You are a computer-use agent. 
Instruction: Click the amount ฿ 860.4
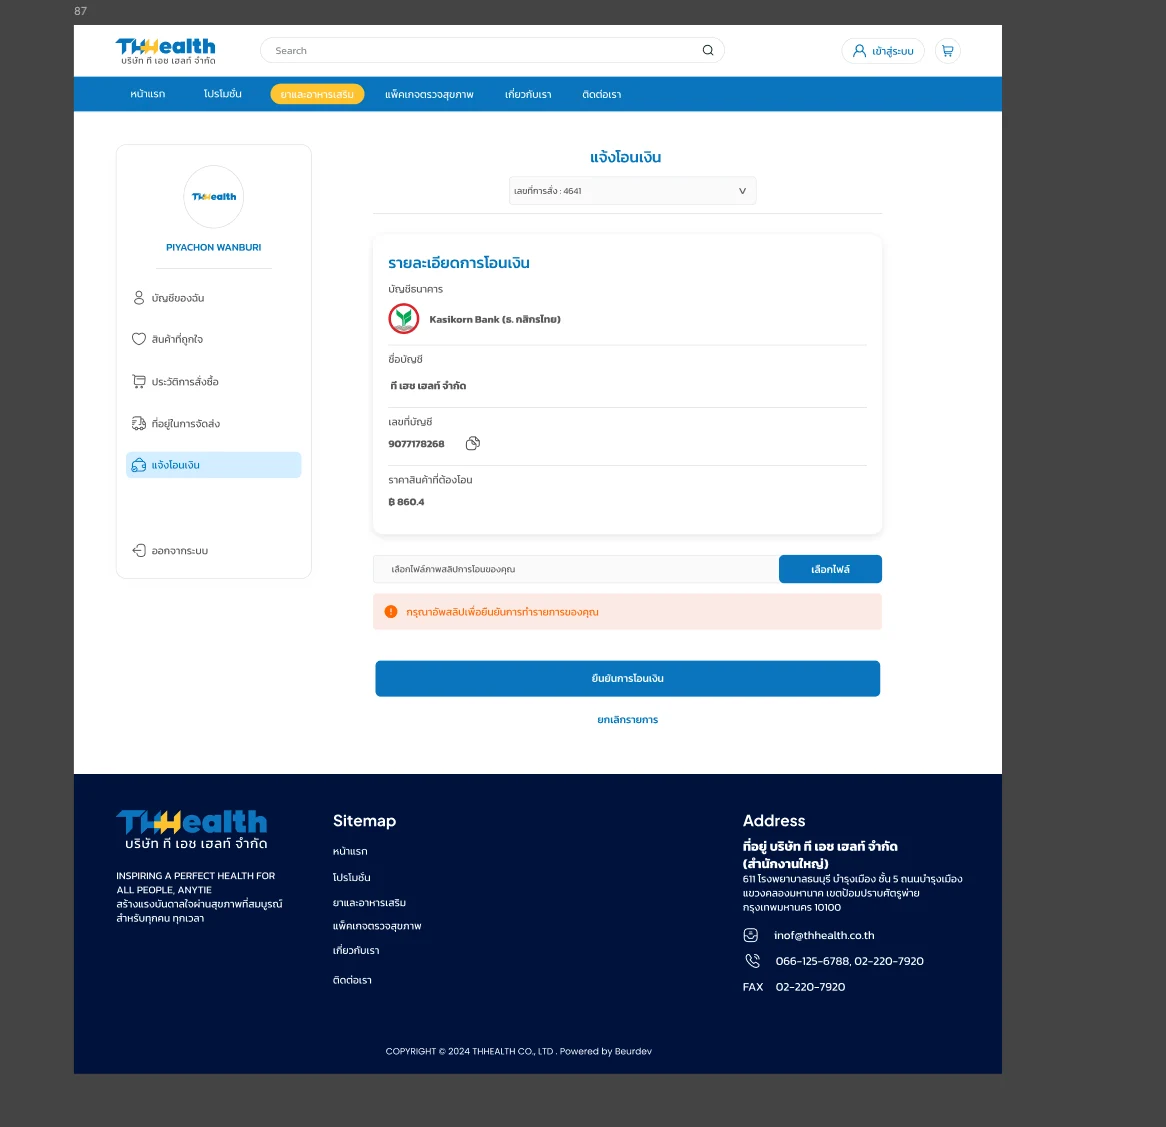[x=406, y=502]
